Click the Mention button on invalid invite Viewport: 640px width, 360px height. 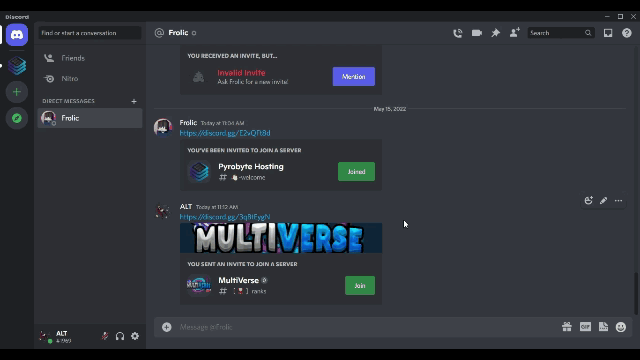(x=353, y=76)
